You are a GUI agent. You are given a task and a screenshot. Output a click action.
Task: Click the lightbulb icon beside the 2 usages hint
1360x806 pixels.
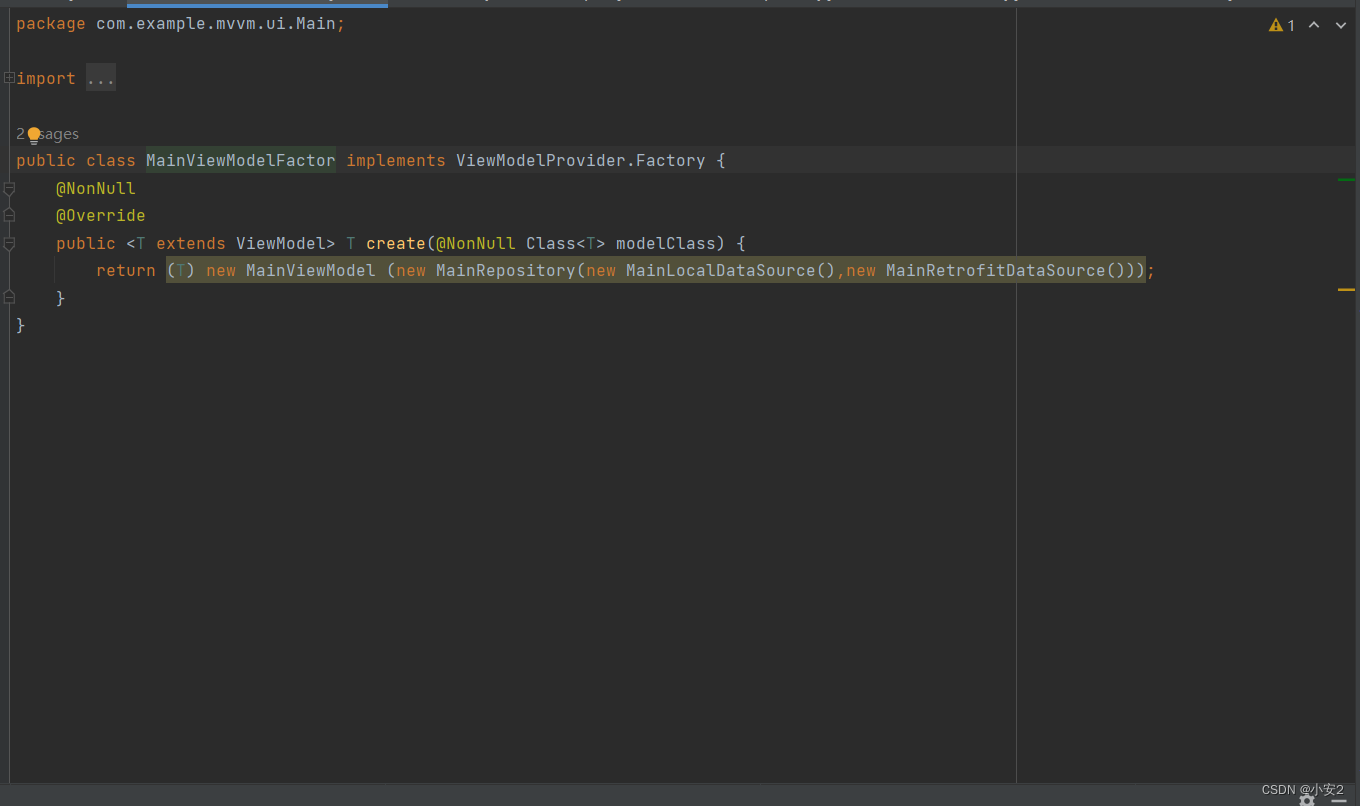pyautogui.click(x=34, y=134)
